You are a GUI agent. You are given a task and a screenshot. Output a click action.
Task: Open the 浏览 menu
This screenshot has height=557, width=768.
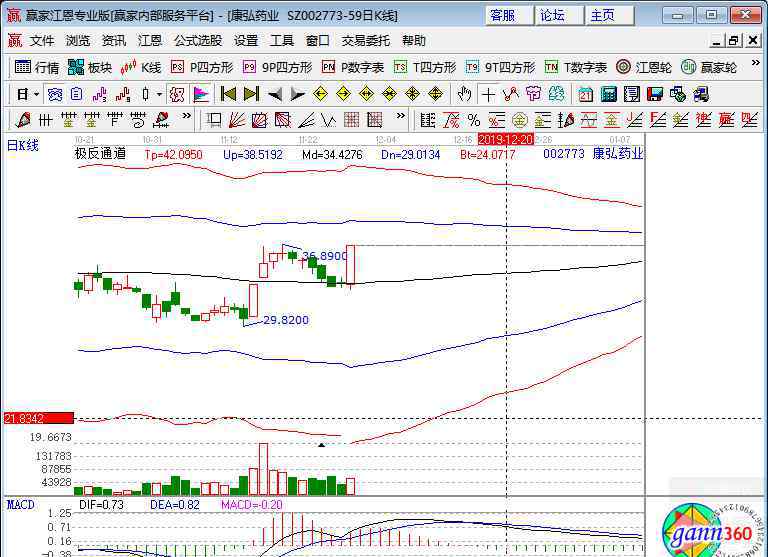tap(78, 41)
